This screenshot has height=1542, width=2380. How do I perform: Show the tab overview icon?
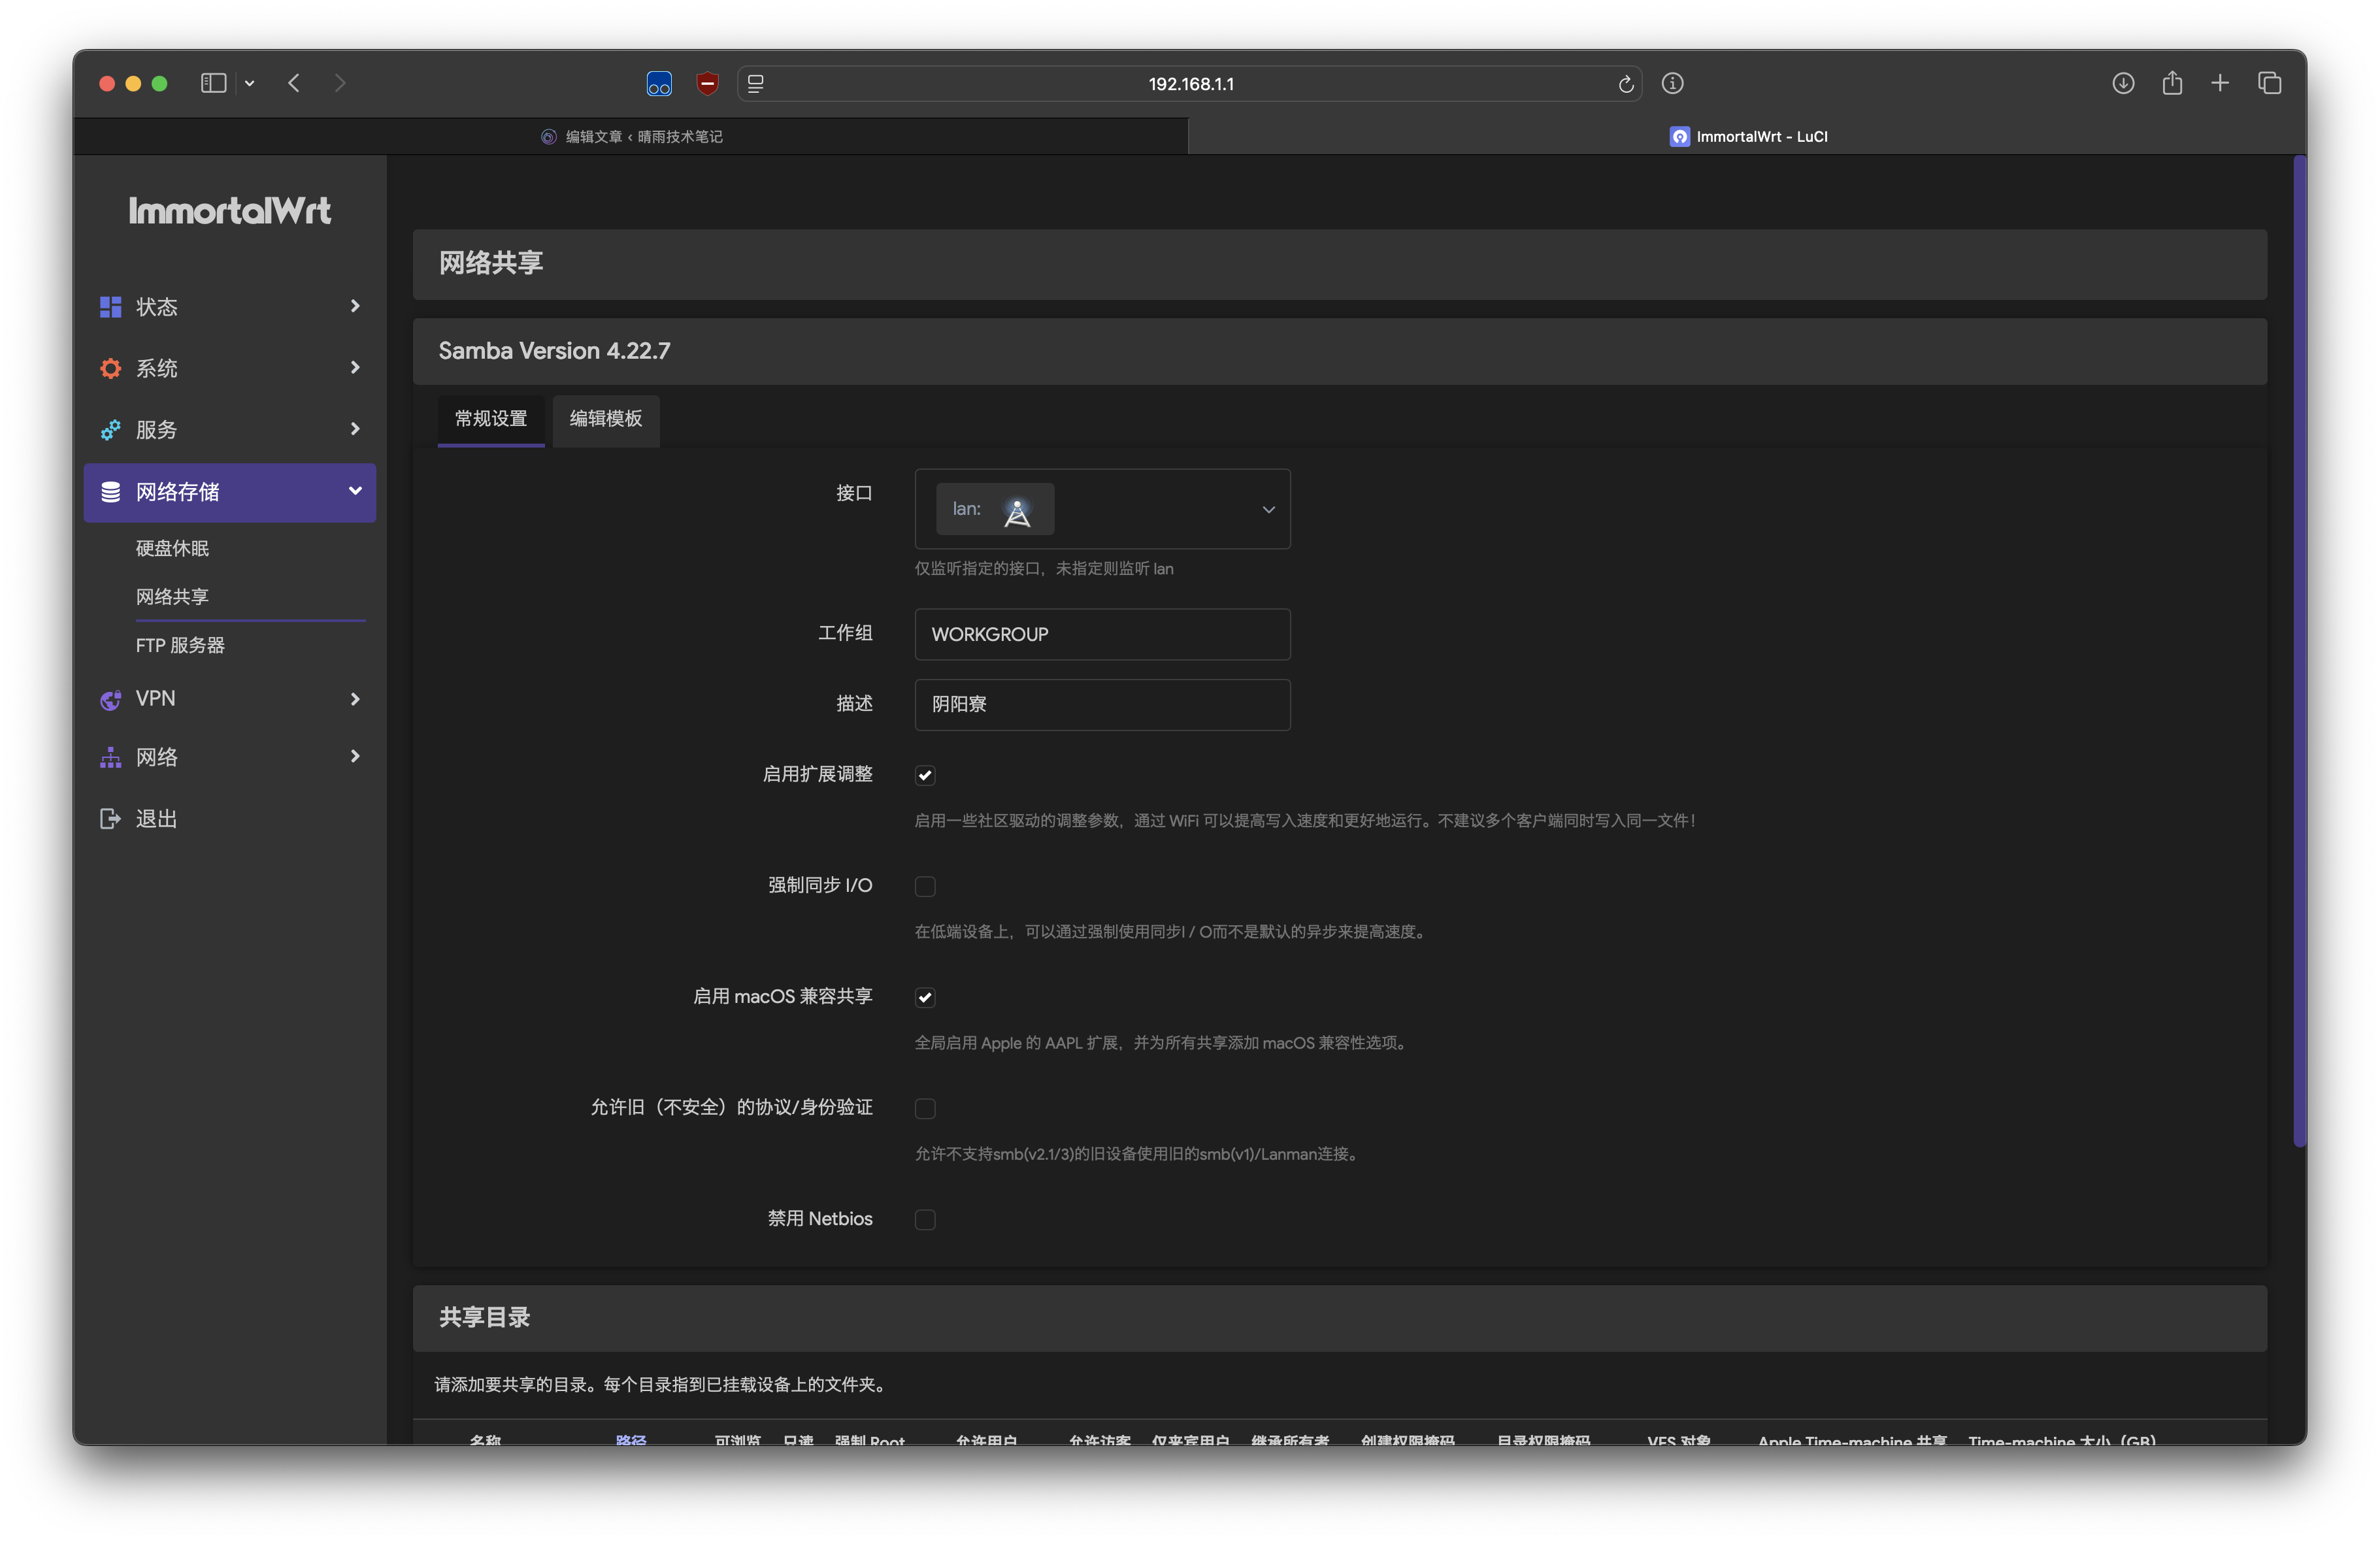[2269, 83]
